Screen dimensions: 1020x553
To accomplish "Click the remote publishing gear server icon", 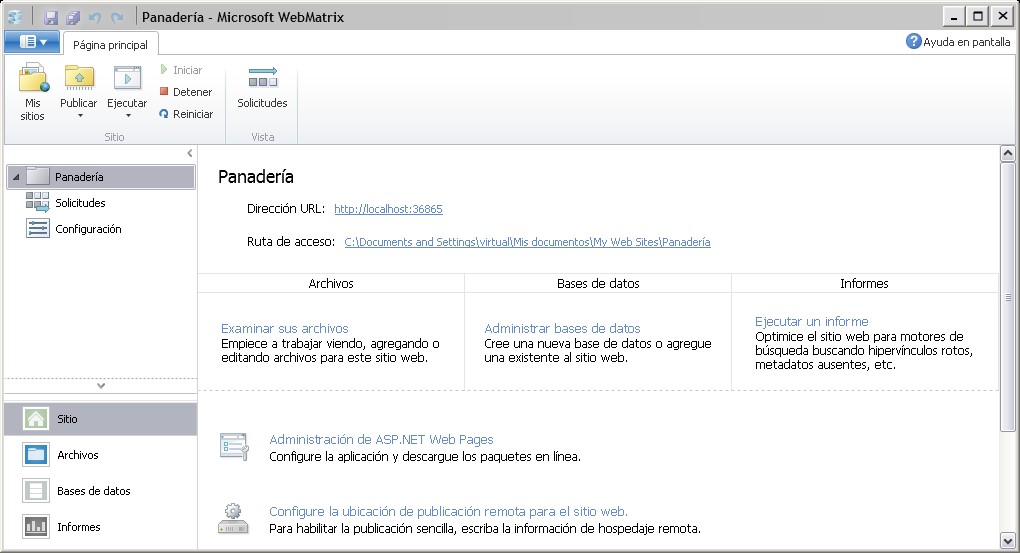I will [x=234, y=519].
